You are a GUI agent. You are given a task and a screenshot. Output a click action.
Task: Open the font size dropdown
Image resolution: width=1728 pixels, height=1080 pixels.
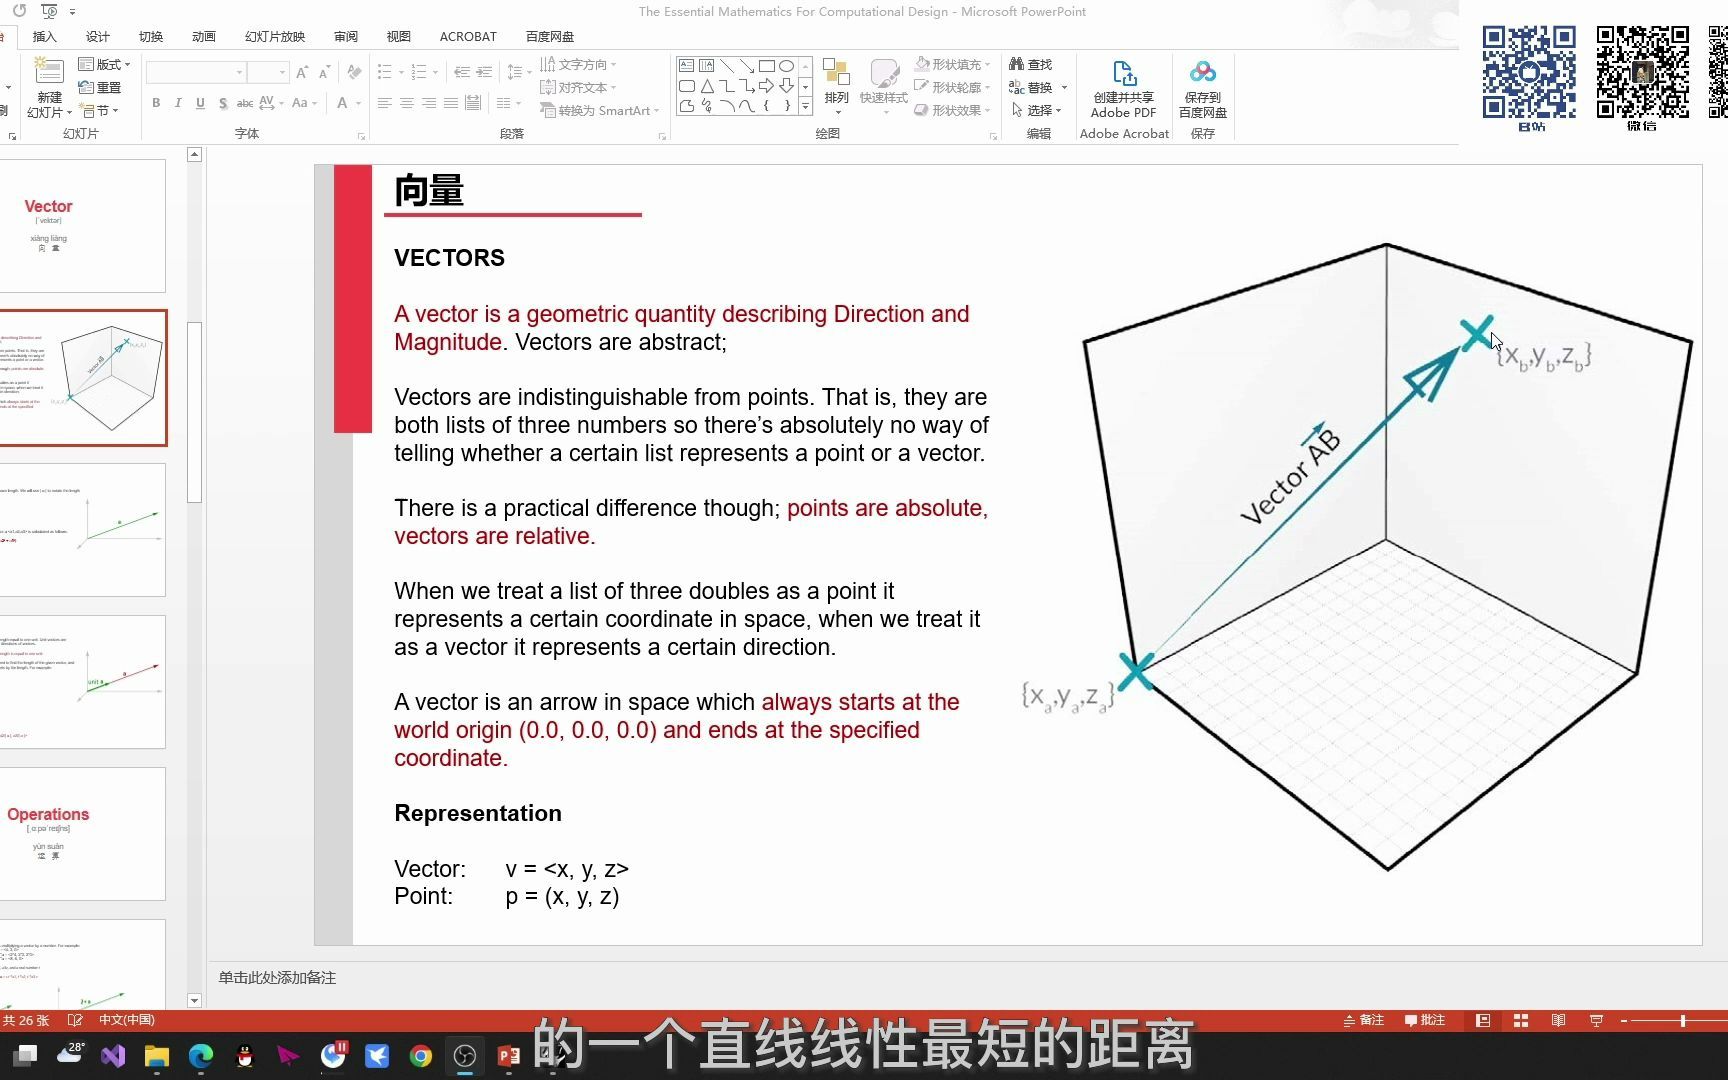tap(282, 72)
